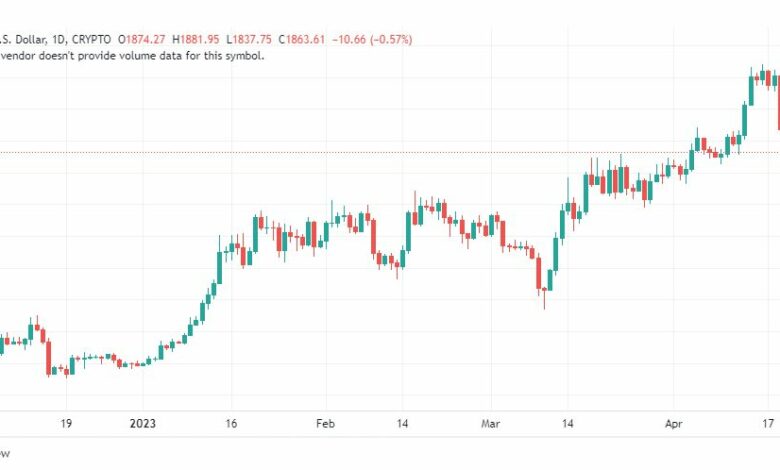This screenshot has width=780, height=470.
Task: Click the Mar label on time axis
Action: tap(490, 424)
